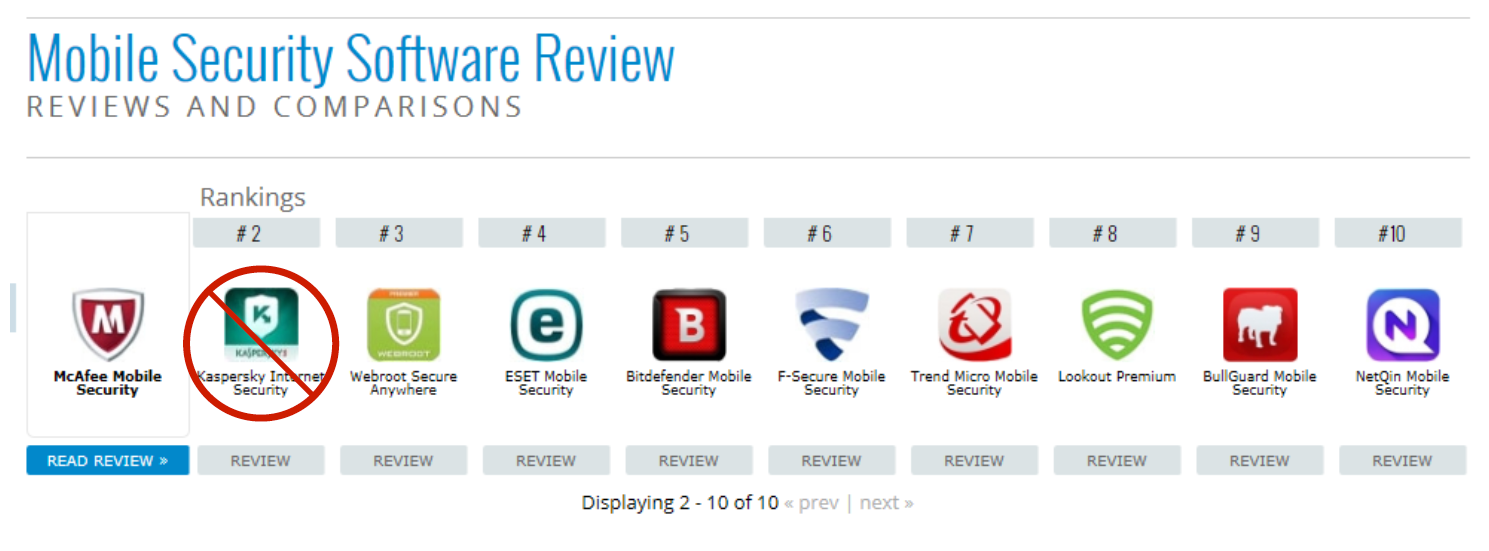
Task: Go to previous page via prev link
Action: (x=812, y=503)
